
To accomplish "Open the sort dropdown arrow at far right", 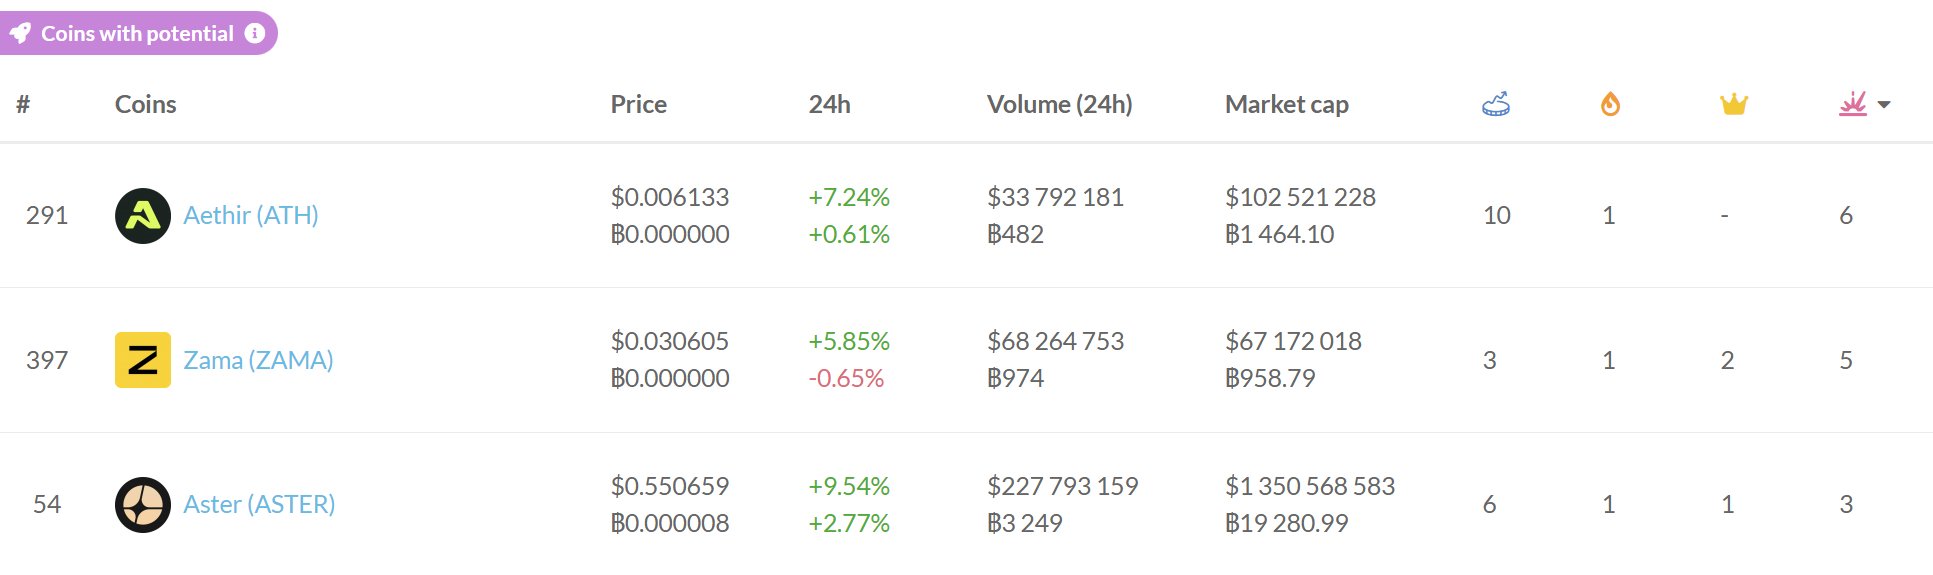I will [1884, 105].
